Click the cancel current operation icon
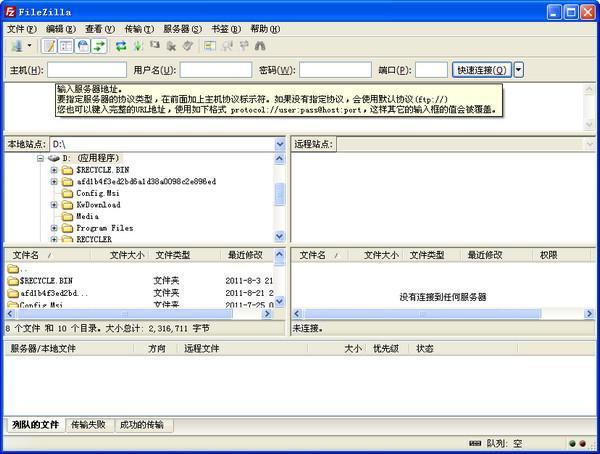This screenshot has height=454, width=600. click(x=155, y=46)
